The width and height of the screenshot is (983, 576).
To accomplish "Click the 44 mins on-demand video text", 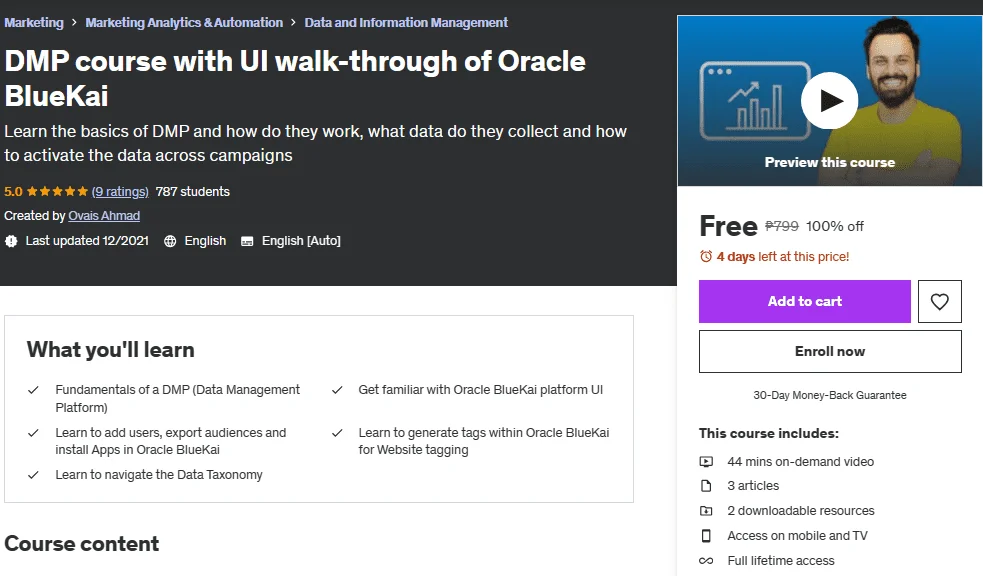I will click(x=800, y=462).
